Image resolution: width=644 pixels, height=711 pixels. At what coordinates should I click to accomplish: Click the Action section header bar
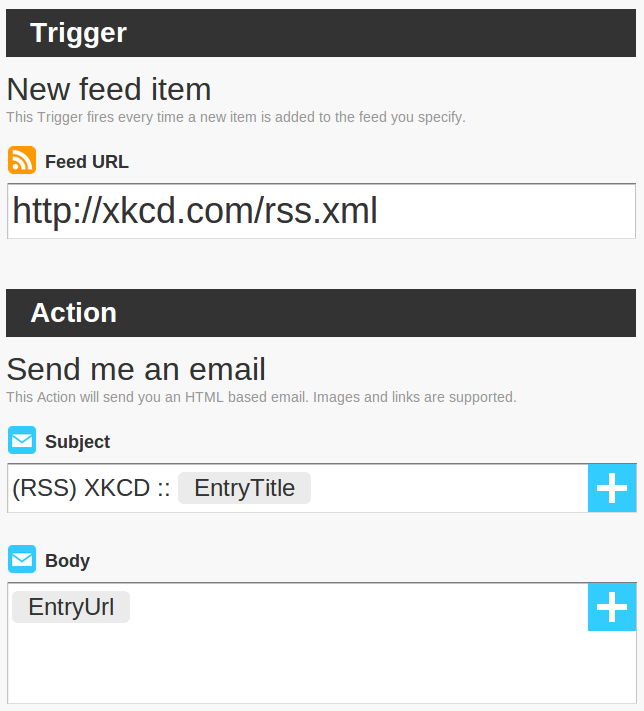[321, 313]
